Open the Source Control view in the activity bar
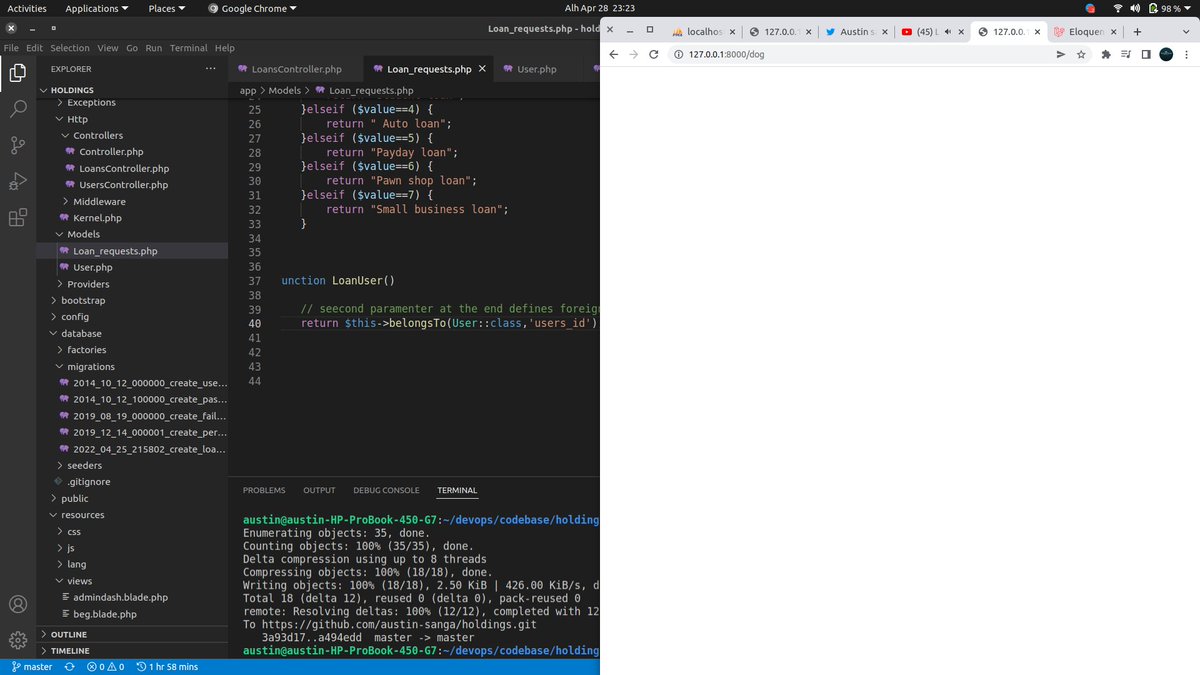This screenshot has height=675, width=1200. (18, 146)
